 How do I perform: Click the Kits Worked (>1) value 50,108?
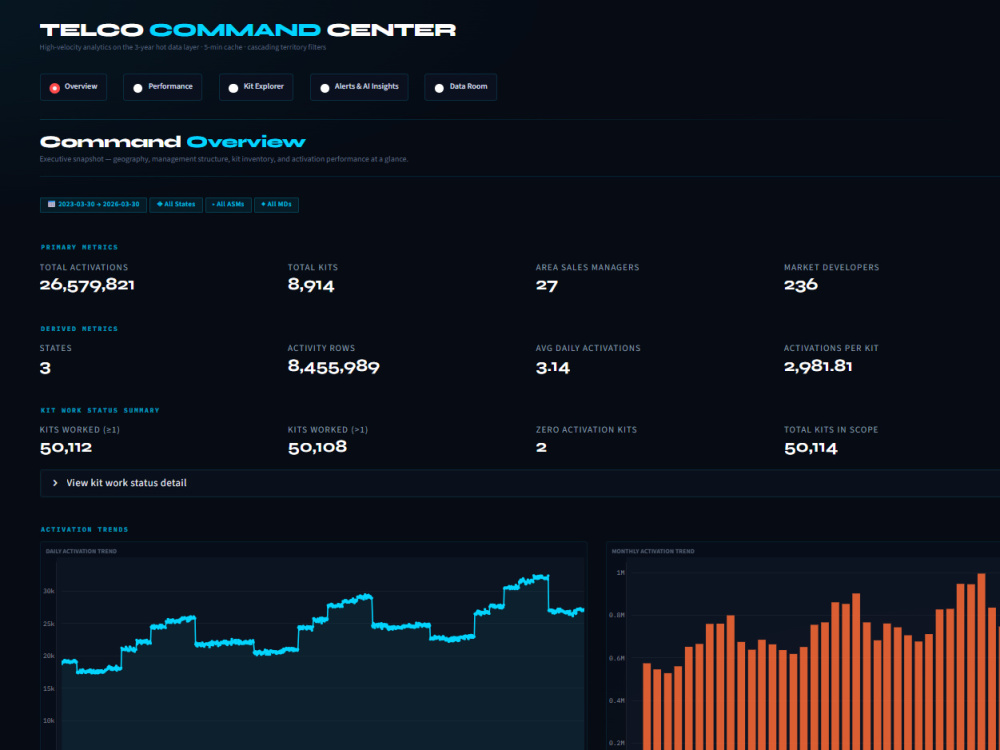(318, 447)
